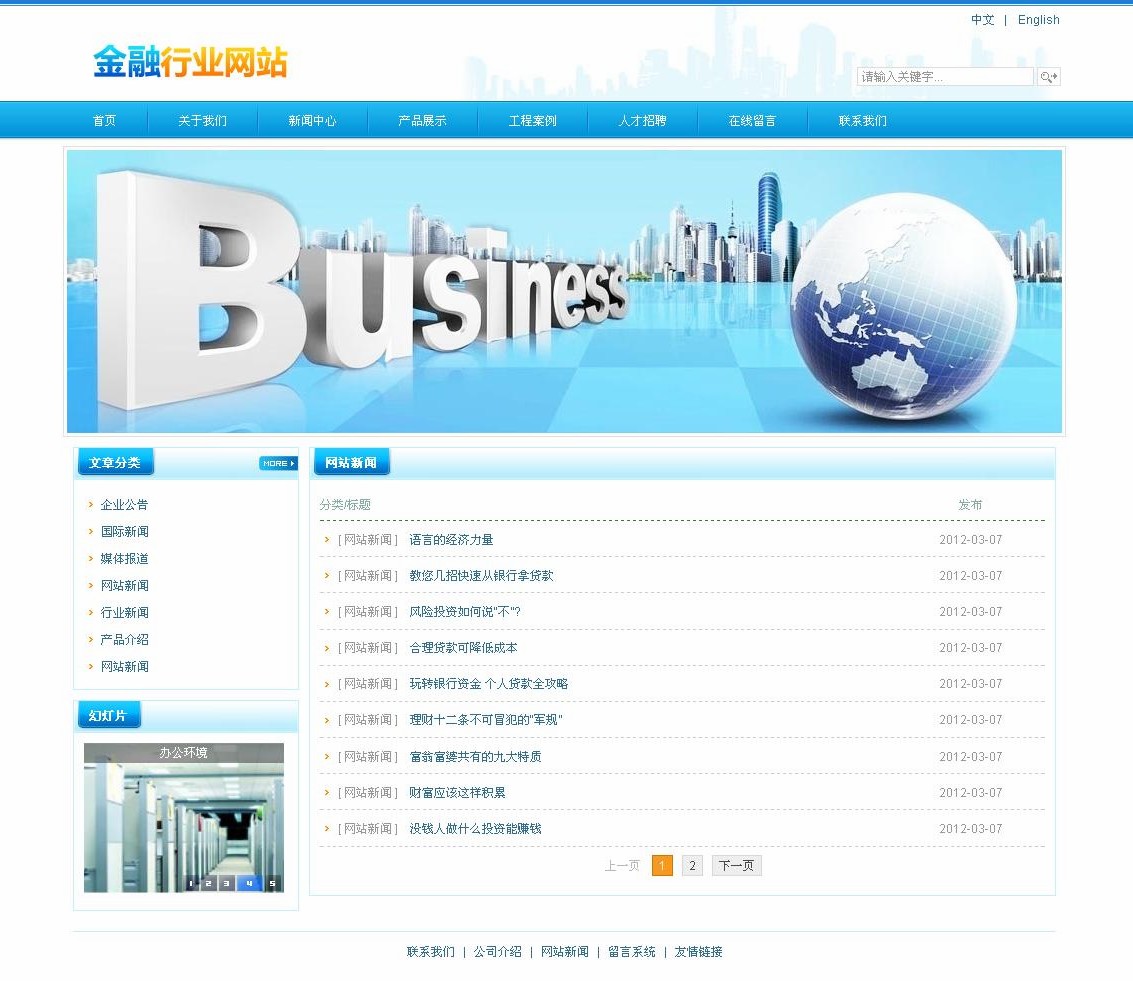Viewport: 1133px width, 981px height.
Task: Open the 企业公告 category
Action: (124, 505)
